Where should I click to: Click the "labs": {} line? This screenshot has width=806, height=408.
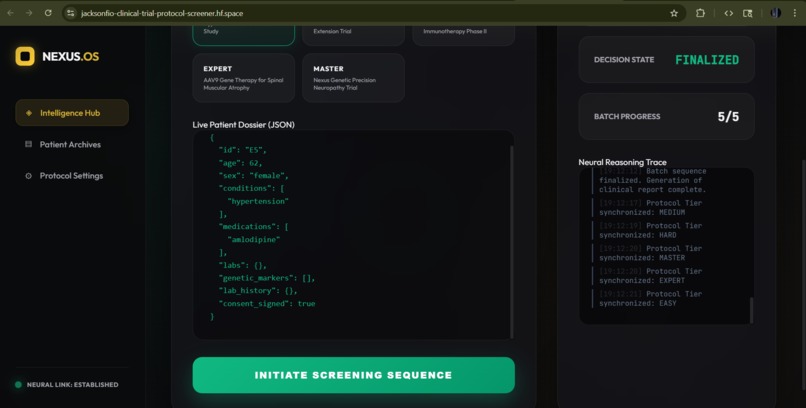(243, 265)
